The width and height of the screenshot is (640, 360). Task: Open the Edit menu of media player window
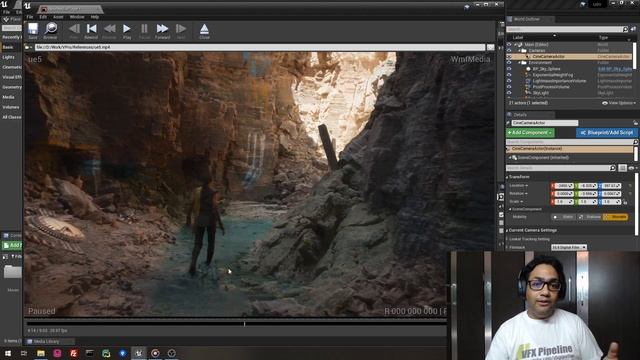pos(43,17)
